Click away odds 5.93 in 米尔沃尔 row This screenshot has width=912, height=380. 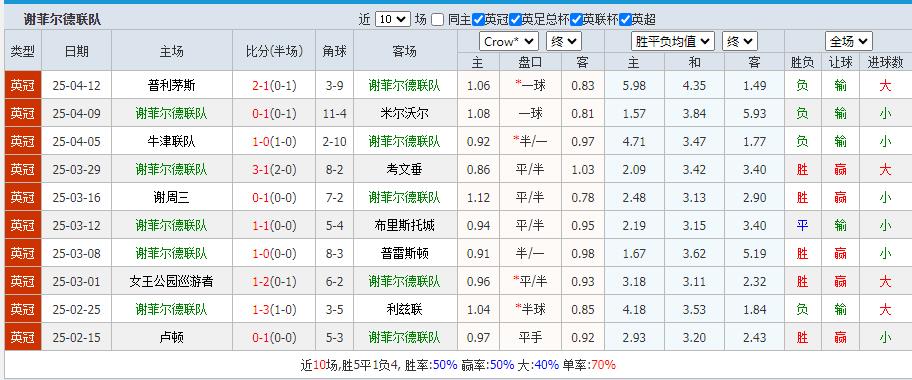click(754, 113)
